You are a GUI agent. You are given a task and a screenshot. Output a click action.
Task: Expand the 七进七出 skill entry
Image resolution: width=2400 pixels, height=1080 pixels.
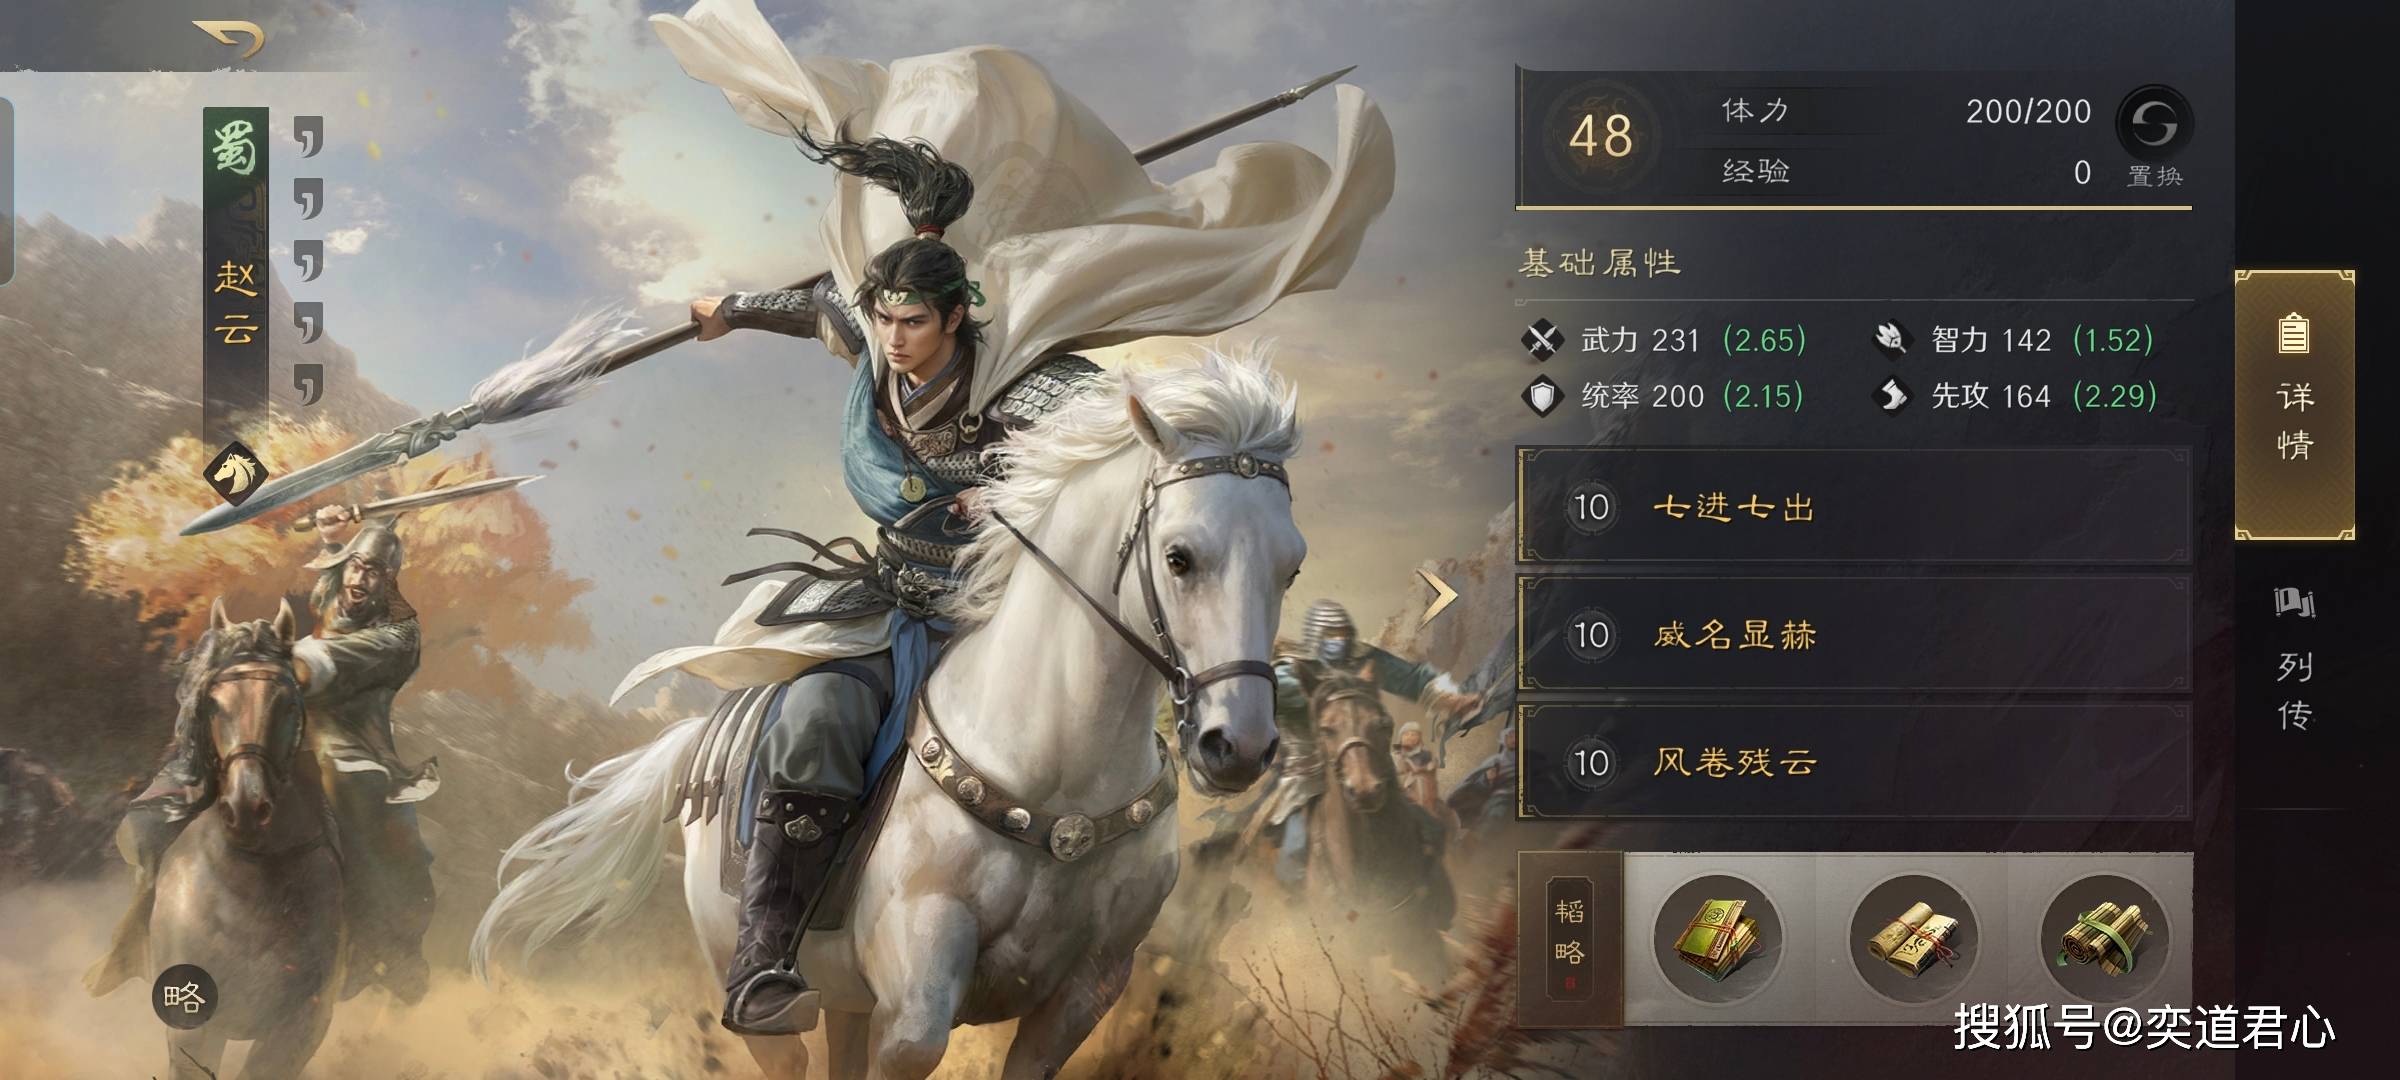(1854, 507)
